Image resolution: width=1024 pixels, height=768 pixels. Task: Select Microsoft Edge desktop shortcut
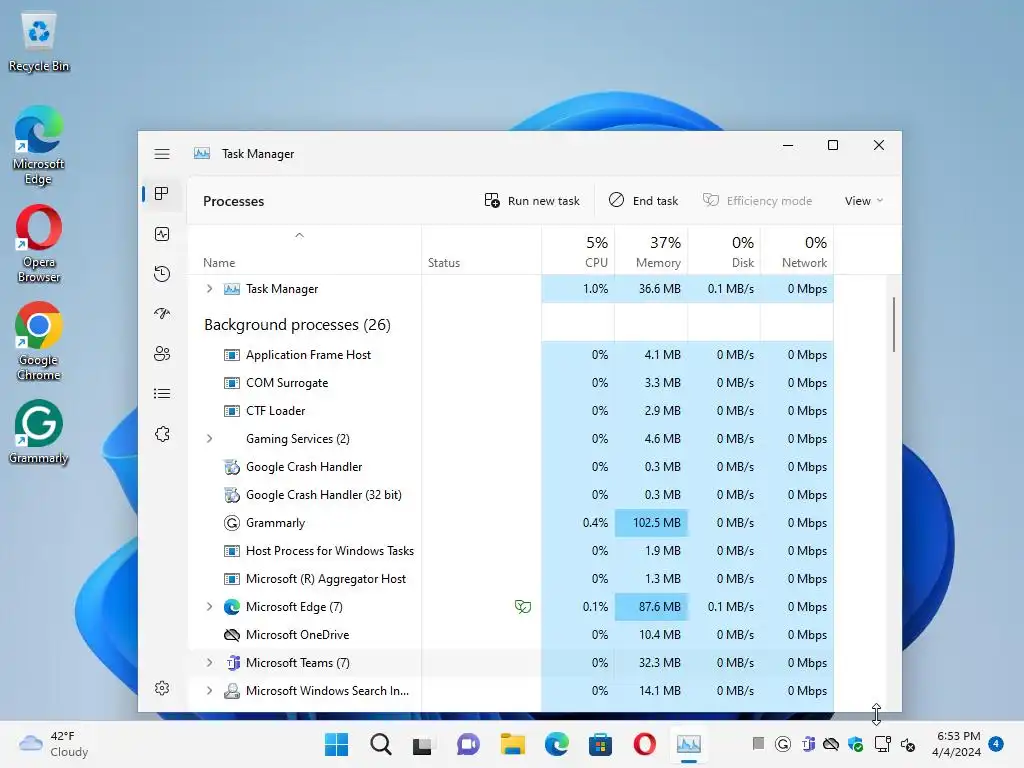point(39,146)
